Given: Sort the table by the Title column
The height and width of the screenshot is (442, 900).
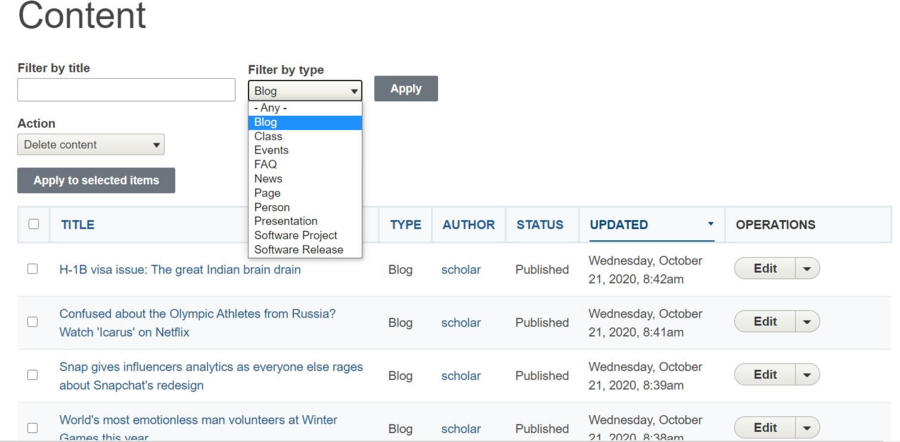Looking at the screenshot, I should [78, 225].
